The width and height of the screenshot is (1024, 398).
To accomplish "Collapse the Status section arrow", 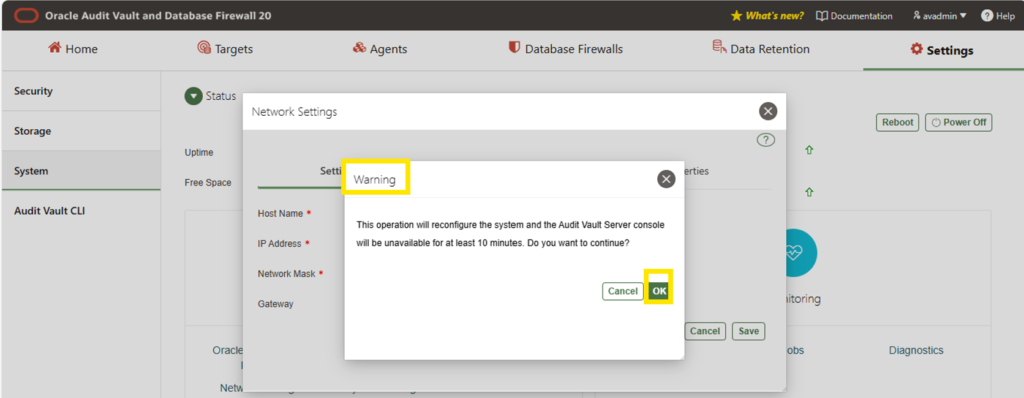I will [x=193, y=97].
